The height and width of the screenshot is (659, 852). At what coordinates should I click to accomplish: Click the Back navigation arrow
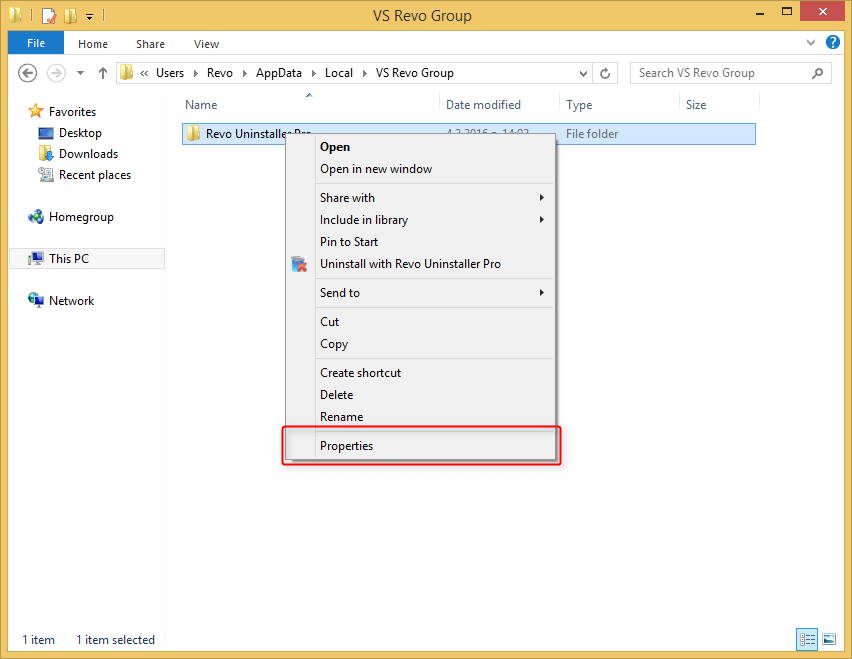[27, 73]
